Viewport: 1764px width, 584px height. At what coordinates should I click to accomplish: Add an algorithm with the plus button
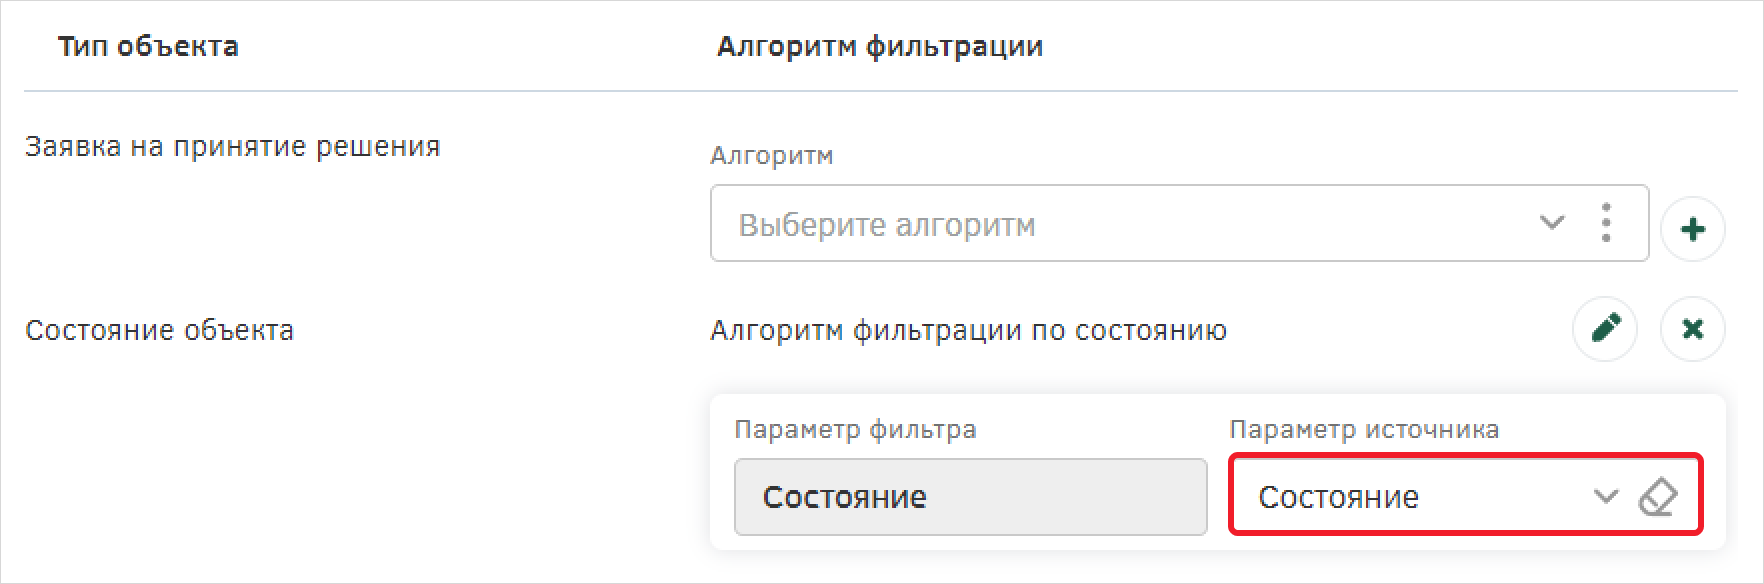click(x=1693, y=230)
